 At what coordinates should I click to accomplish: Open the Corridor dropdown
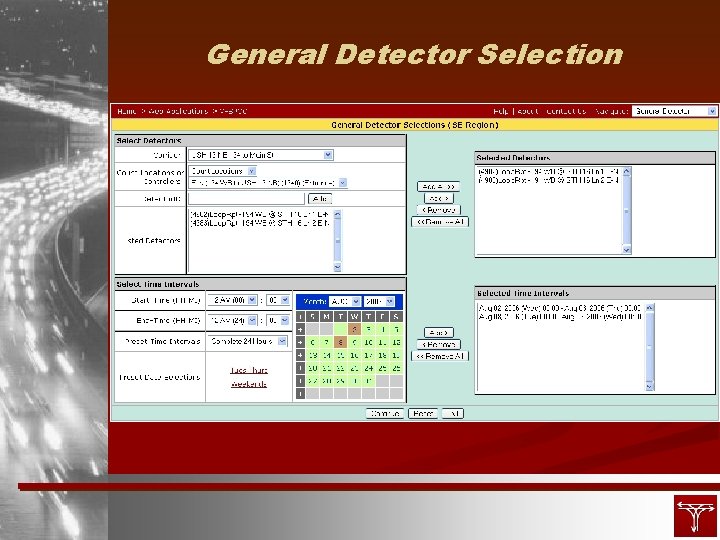pyautogui.click(x=260, y=155)
